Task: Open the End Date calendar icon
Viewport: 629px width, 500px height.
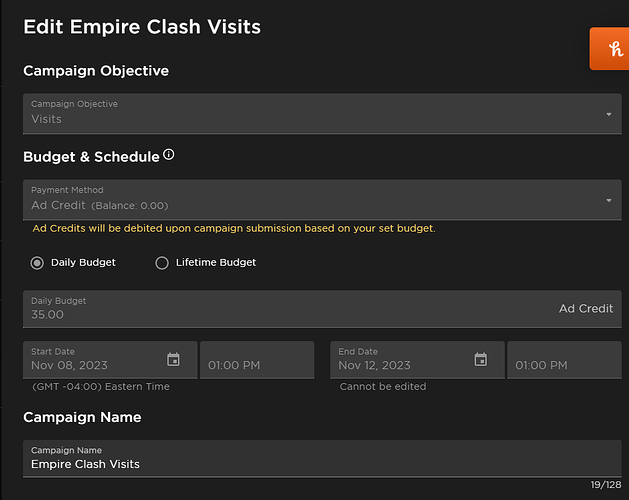Action: tap(480, 360)
